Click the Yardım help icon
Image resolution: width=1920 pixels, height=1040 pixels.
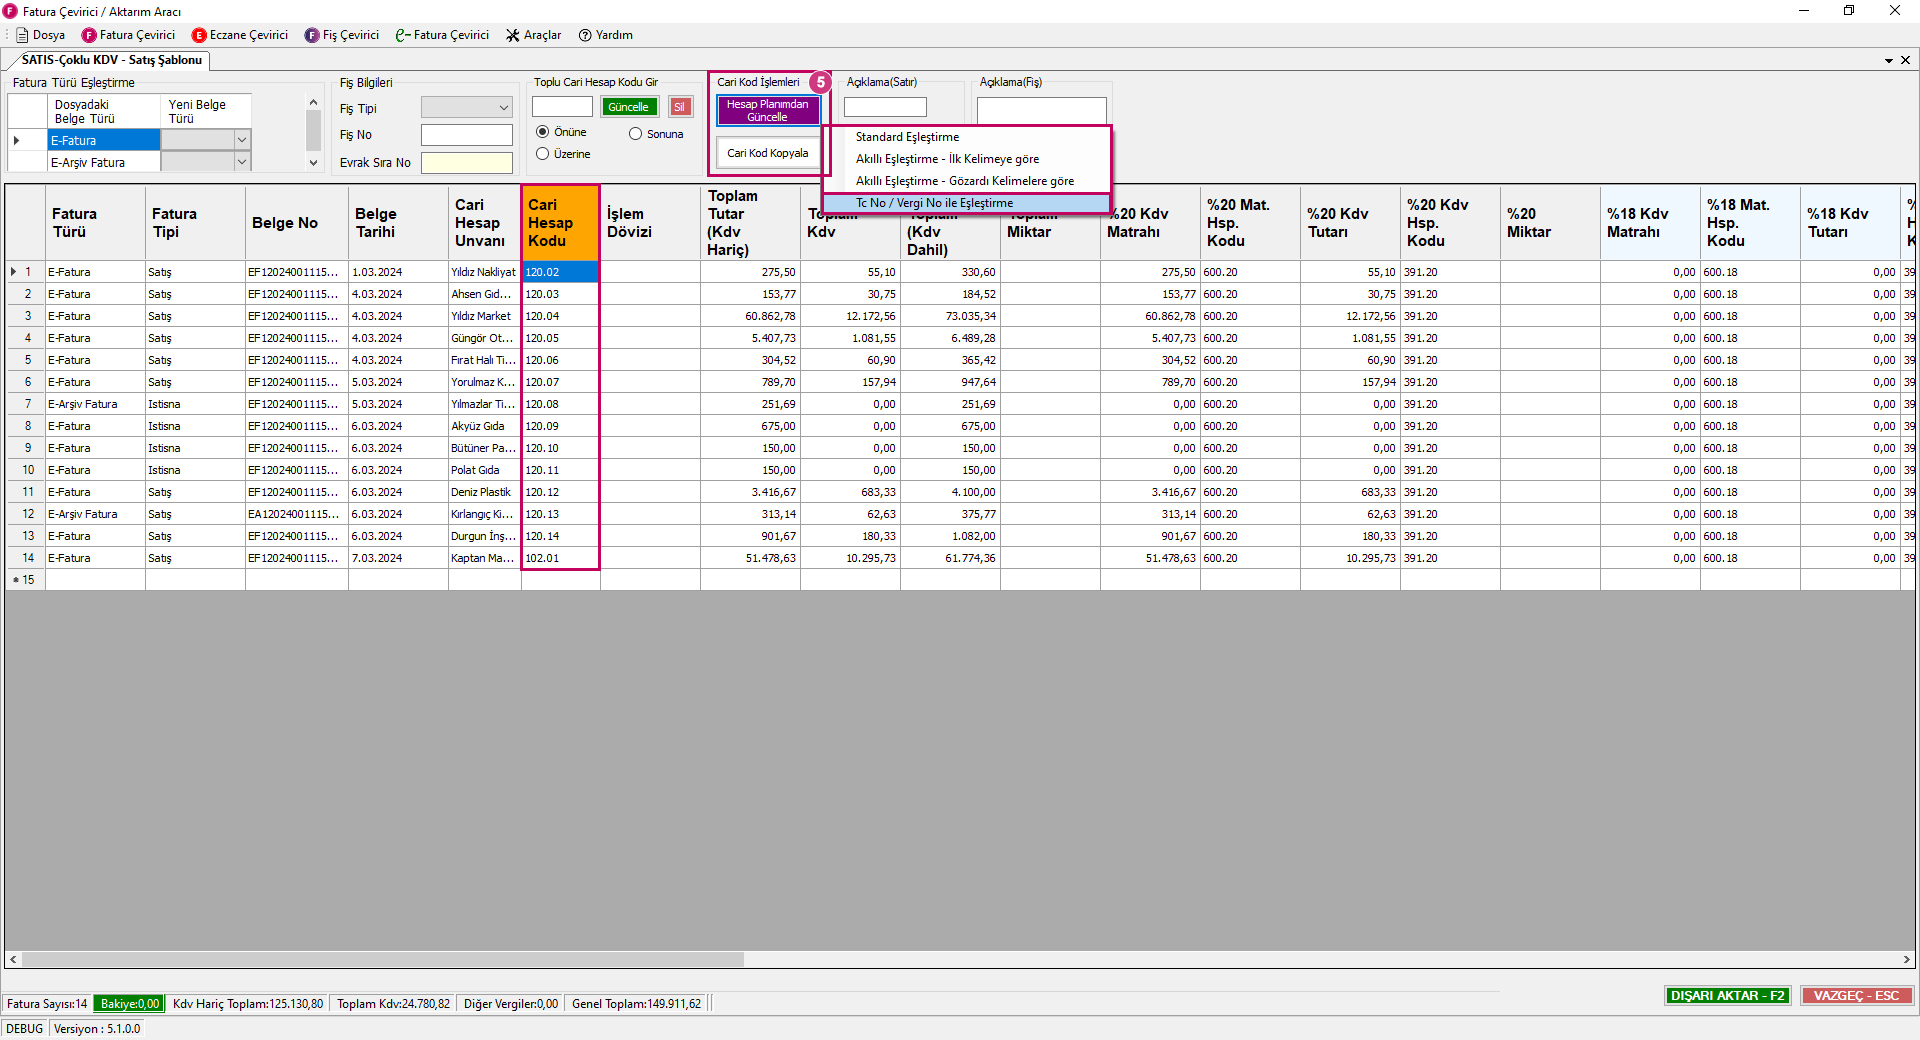tap(585, 35)
